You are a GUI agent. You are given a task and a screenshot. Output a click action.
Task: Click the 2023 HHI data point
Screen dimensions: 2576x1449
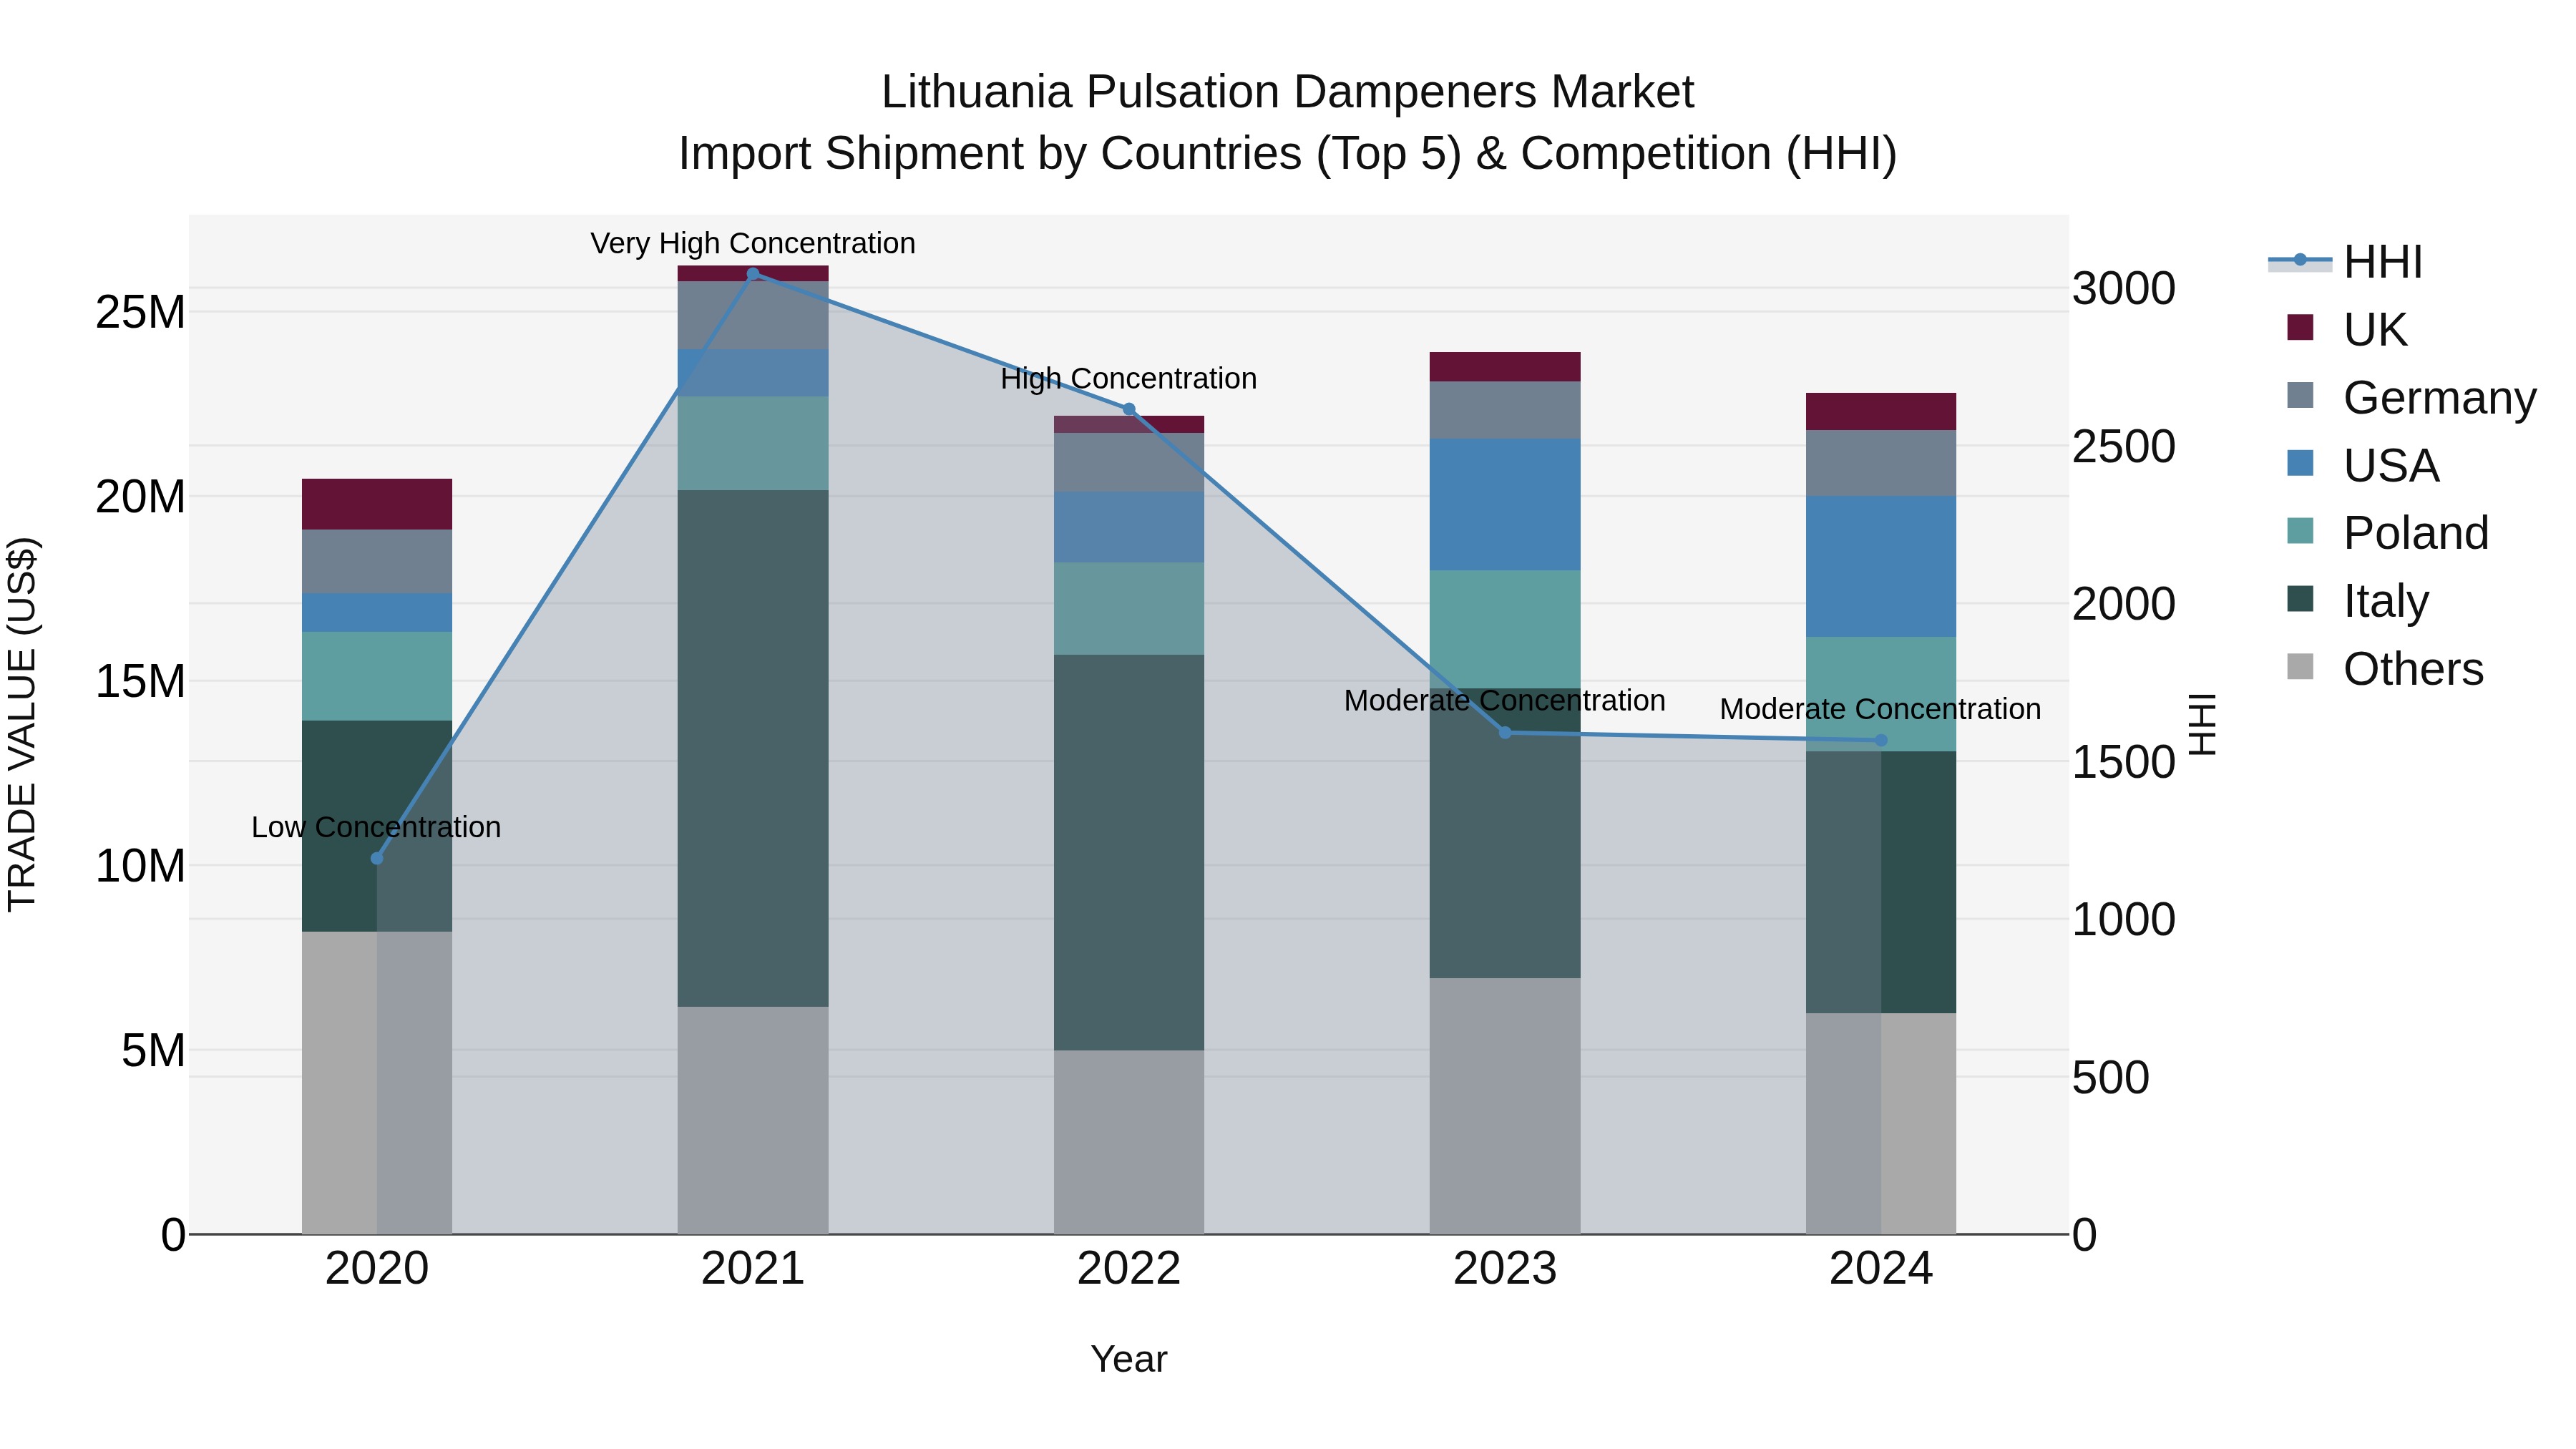1505,733
